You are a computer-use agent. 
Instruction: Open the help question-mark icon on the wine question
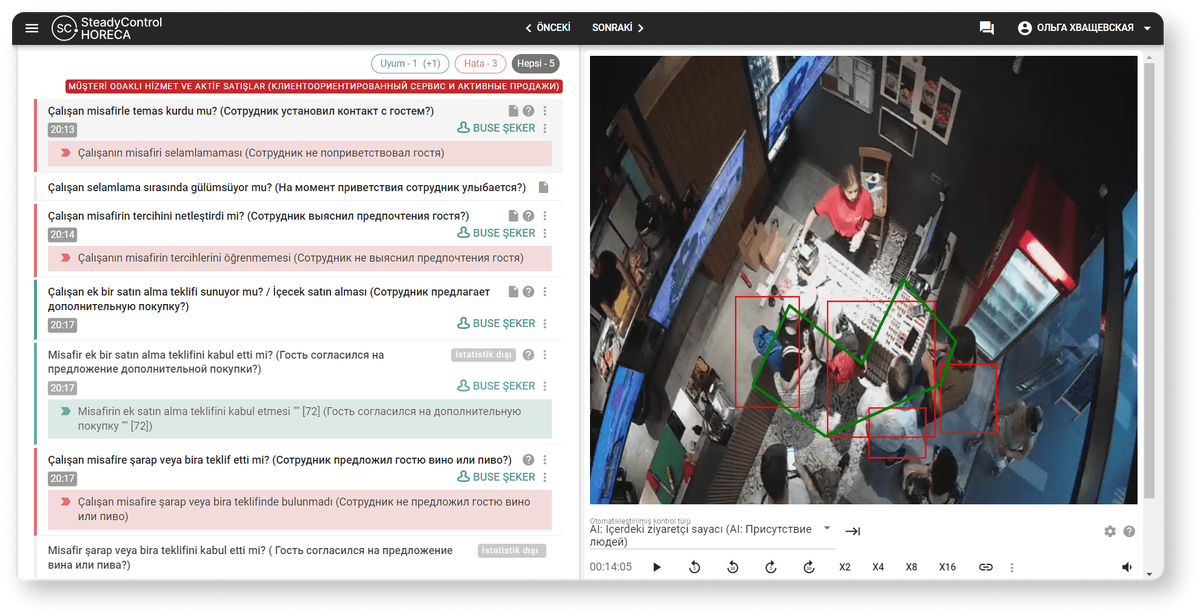pyautogui.click(x=527, y=459)
